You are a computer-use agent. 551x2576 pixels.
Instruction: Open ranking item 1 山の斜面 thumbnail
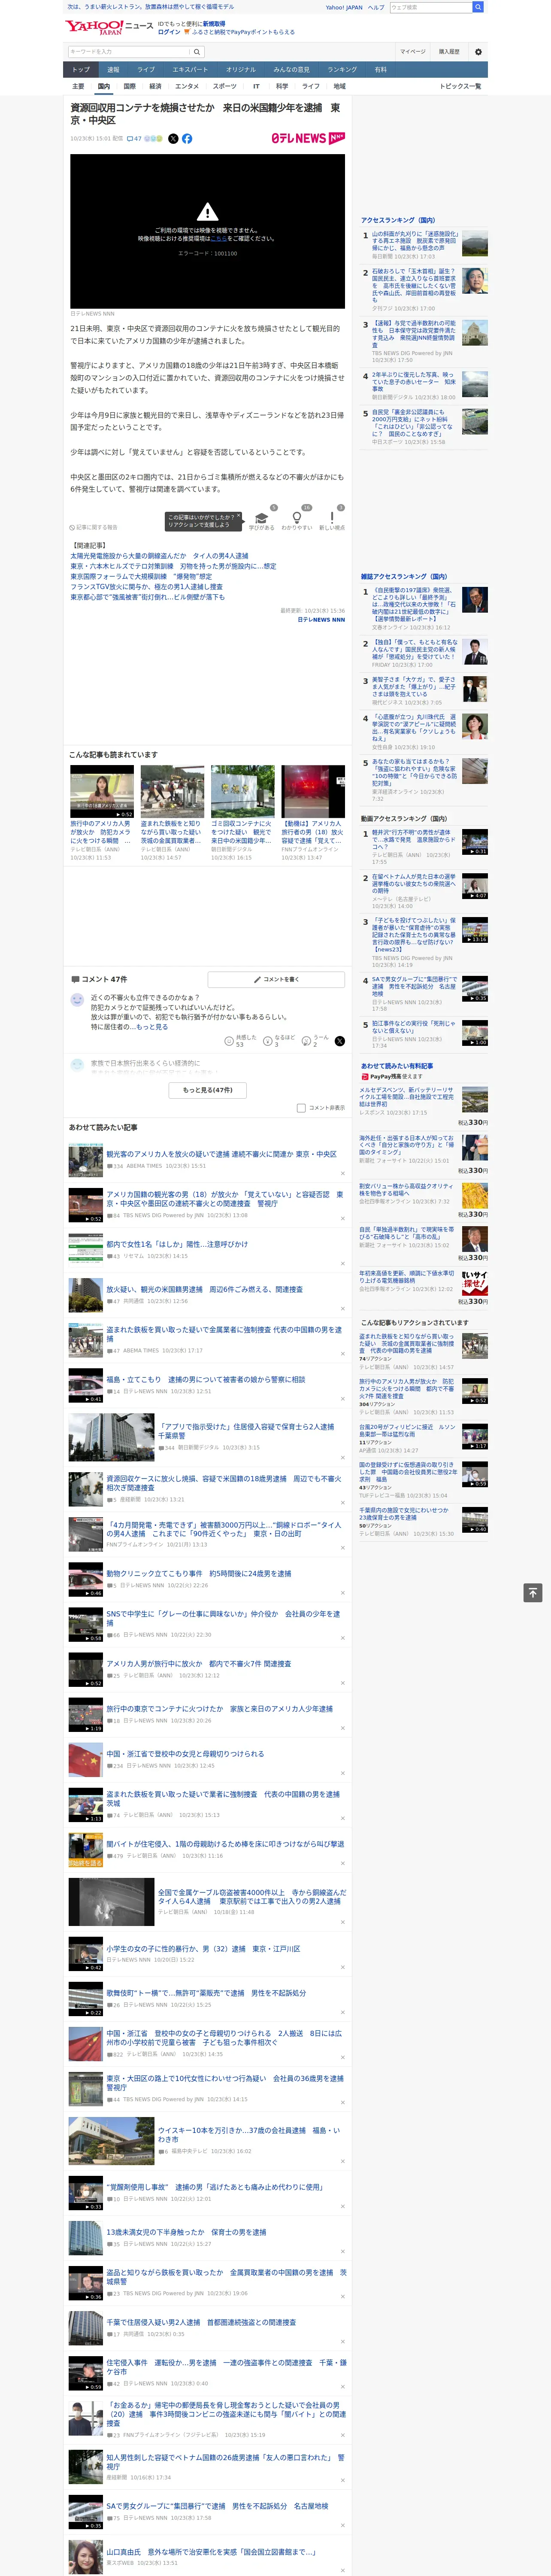(x=475, y=243)
